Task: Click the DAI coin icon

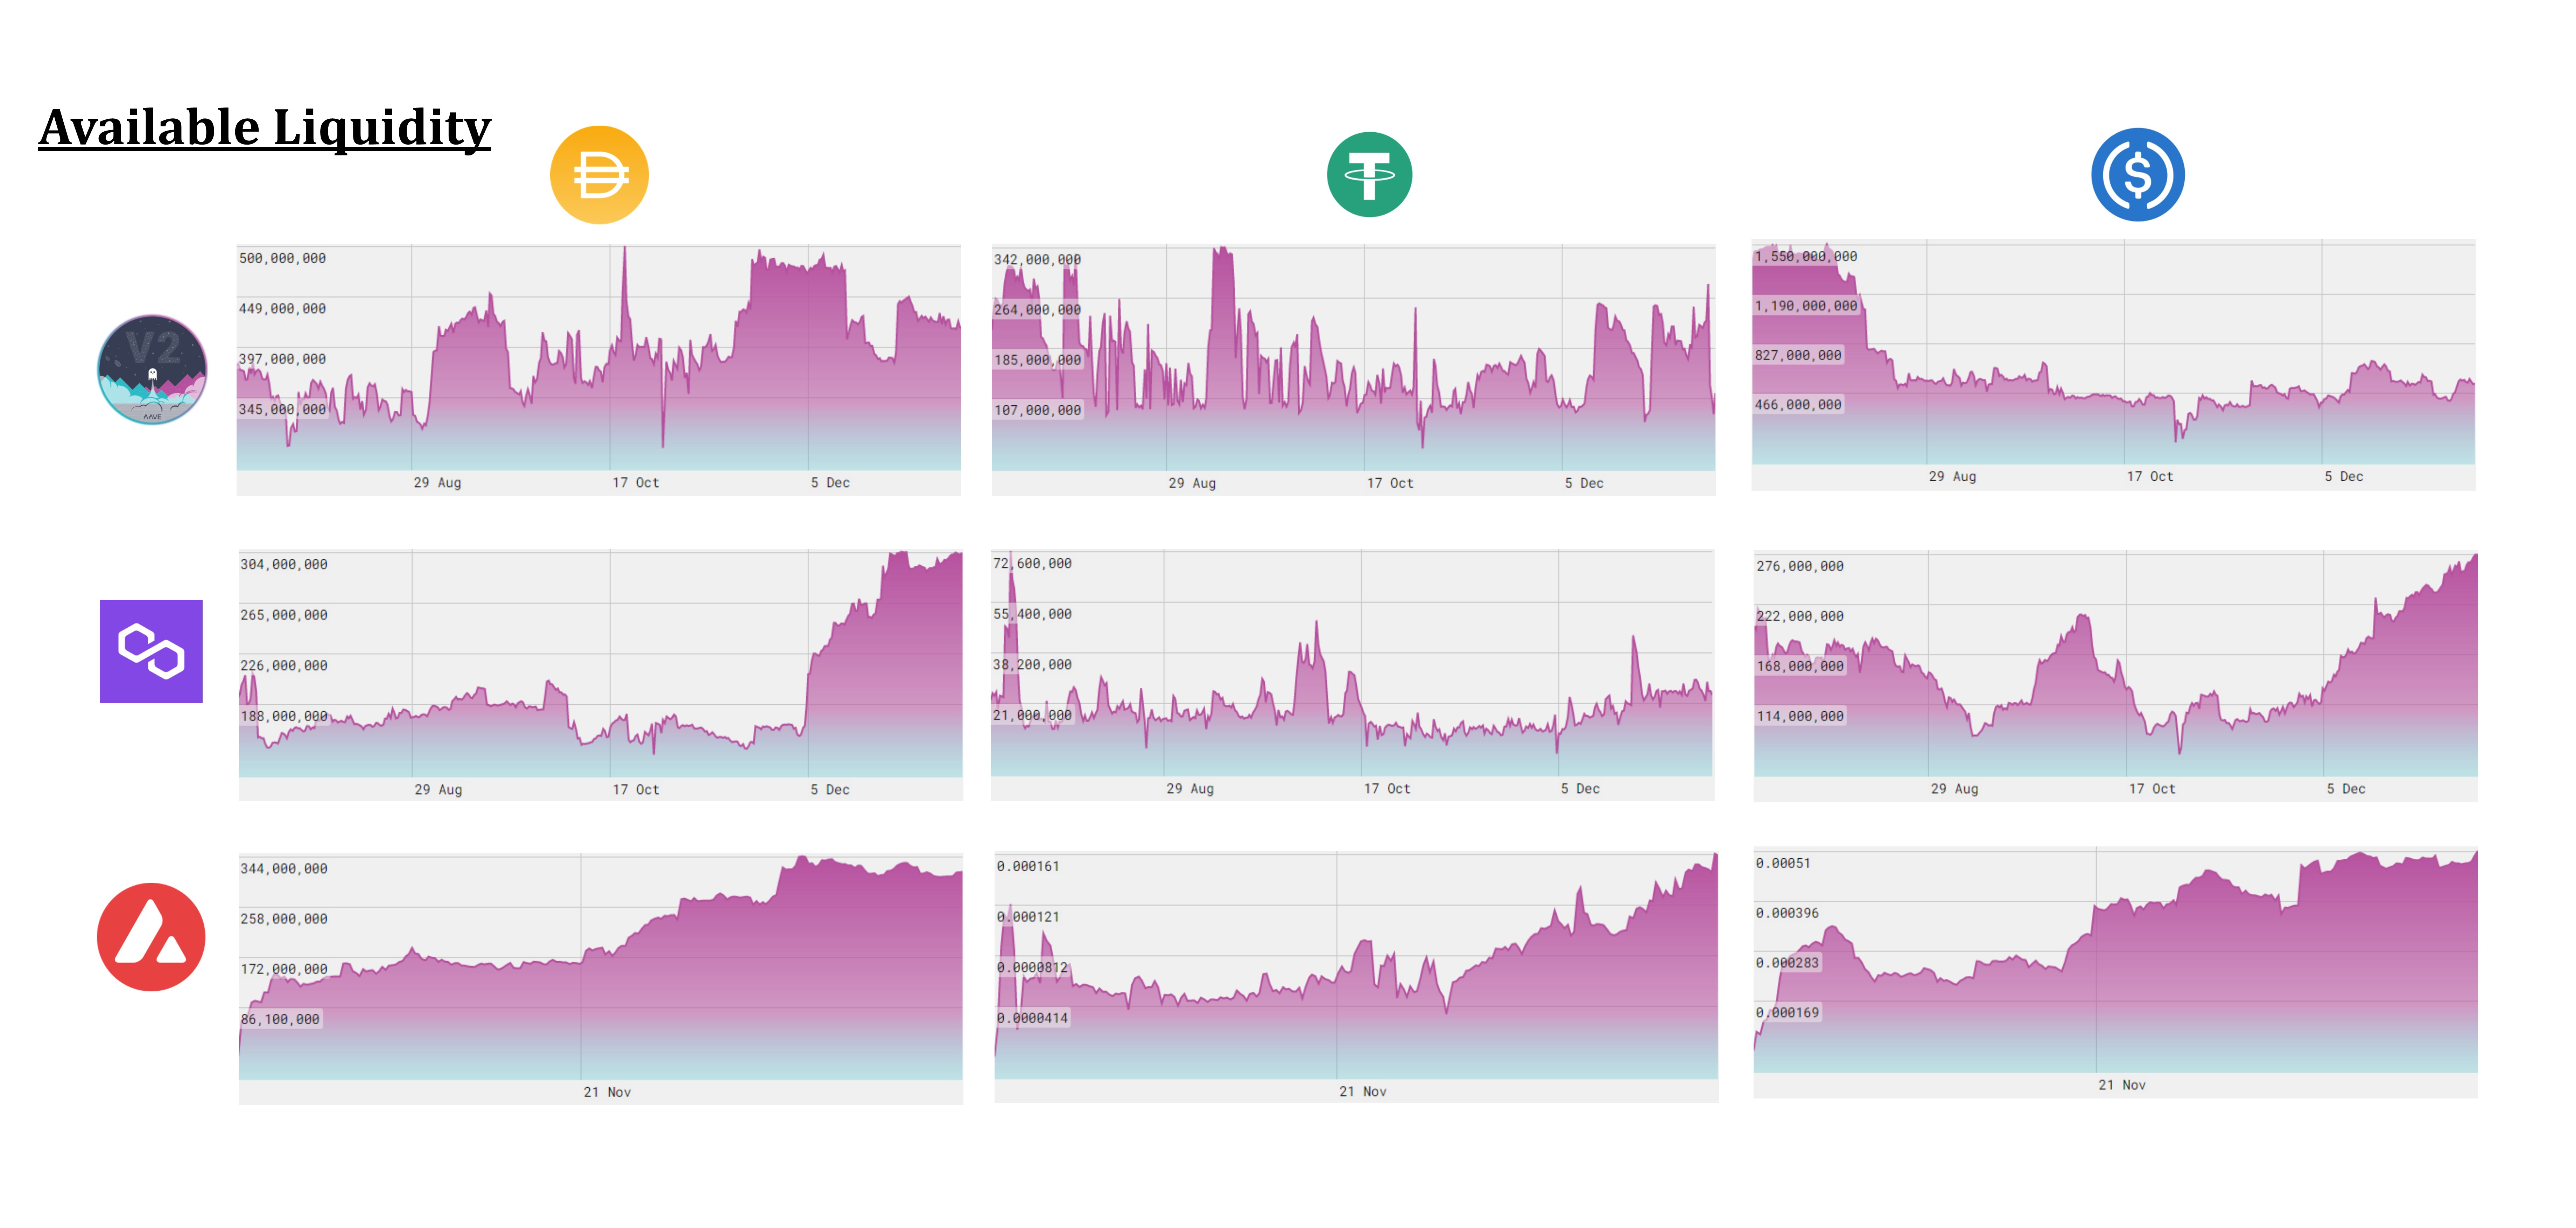Action: click(x=599, y=175)
